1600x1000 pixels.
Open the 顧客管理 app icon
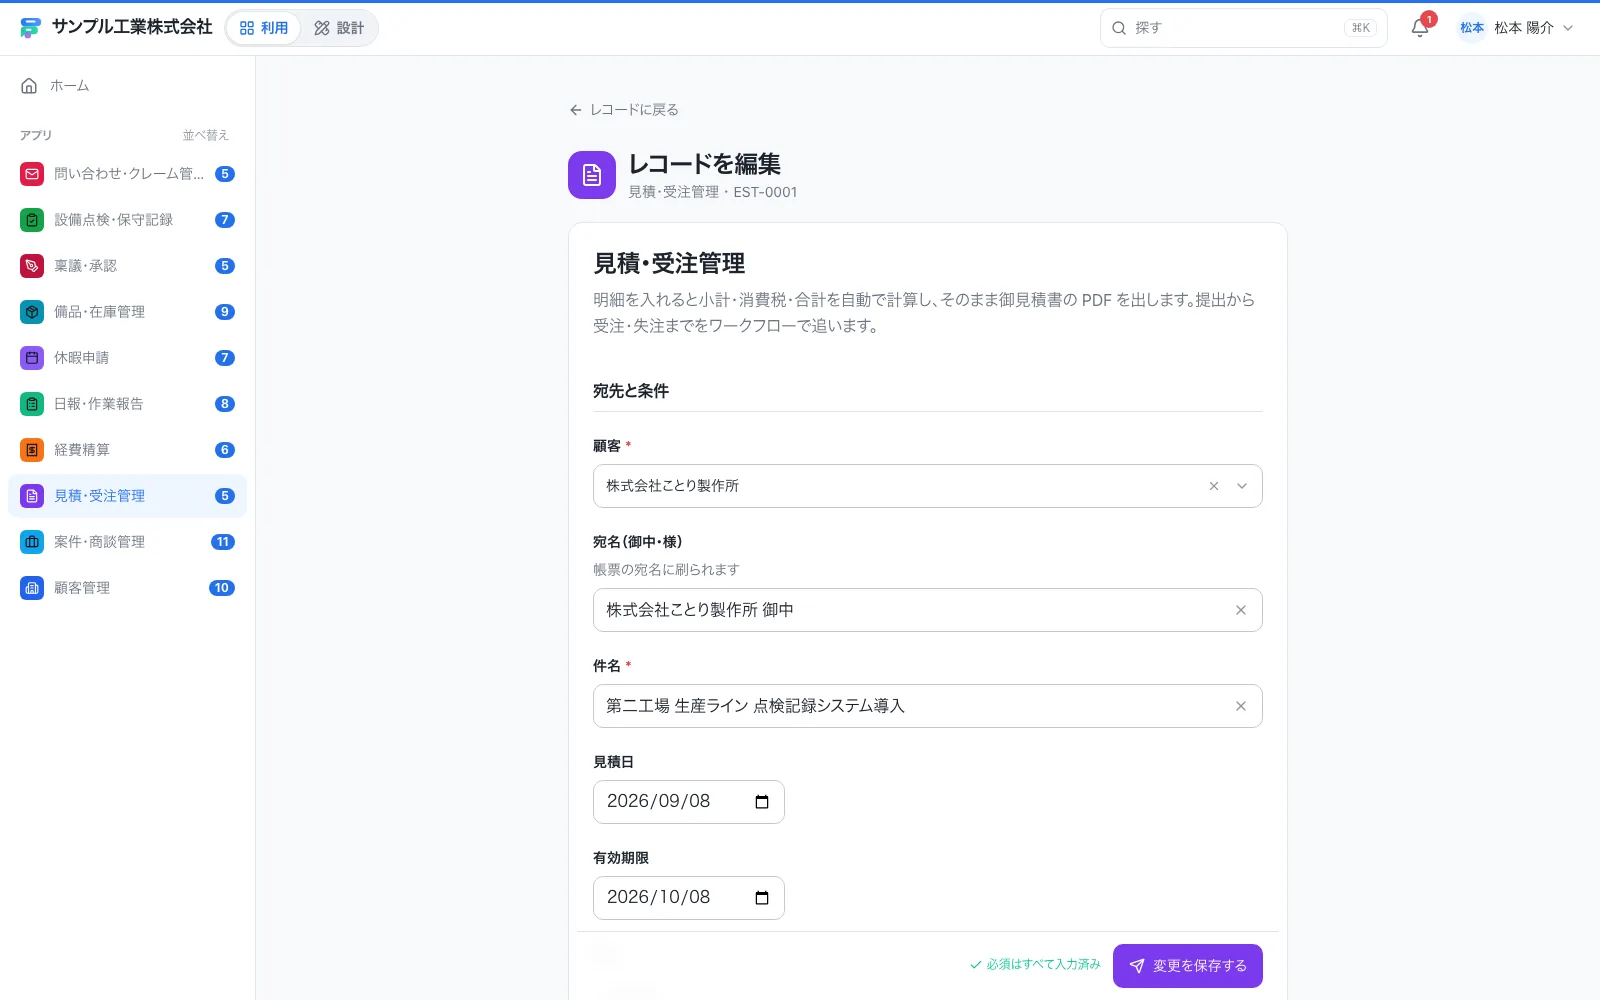pyautogui.click(x=32, y=588)
